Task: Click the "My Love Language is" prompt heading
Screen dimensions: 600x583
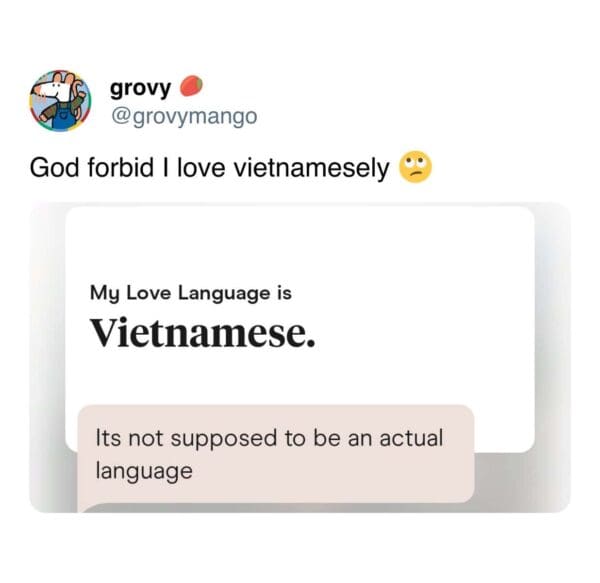Action: coord(191,294)
